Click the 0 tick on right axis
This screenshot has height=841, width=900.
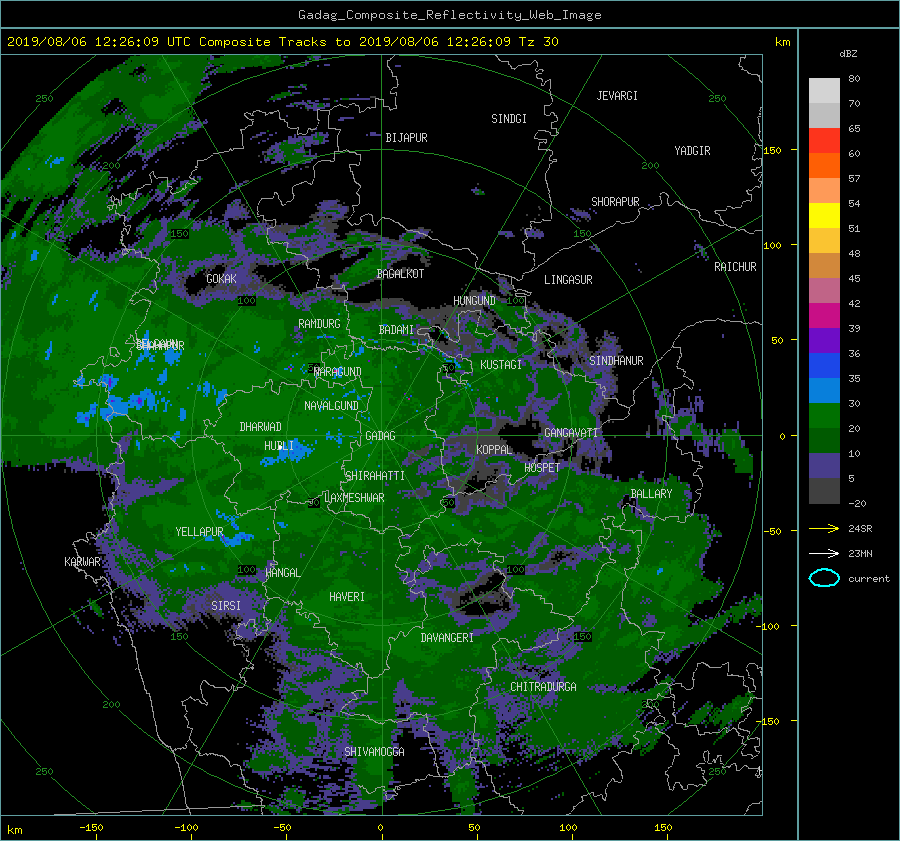point(782,436)
